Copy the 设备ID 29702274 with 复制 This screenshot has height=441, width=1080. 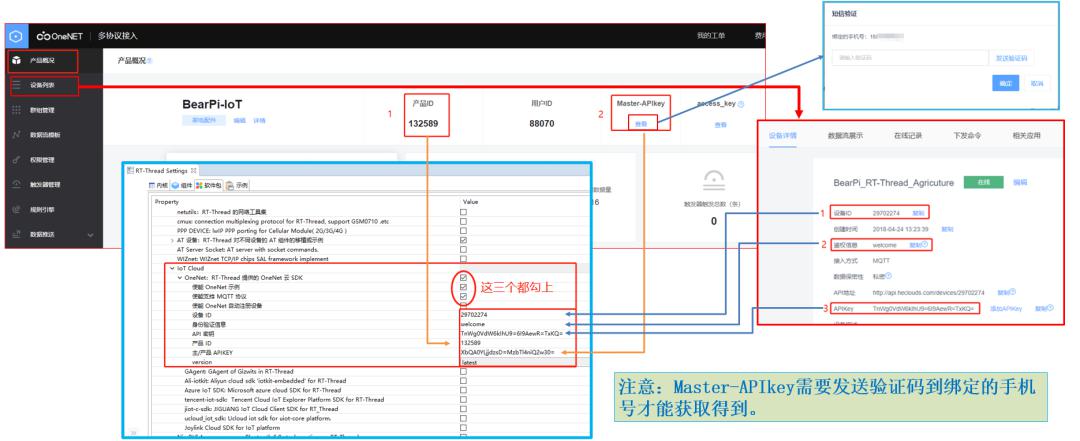(919, 213)
